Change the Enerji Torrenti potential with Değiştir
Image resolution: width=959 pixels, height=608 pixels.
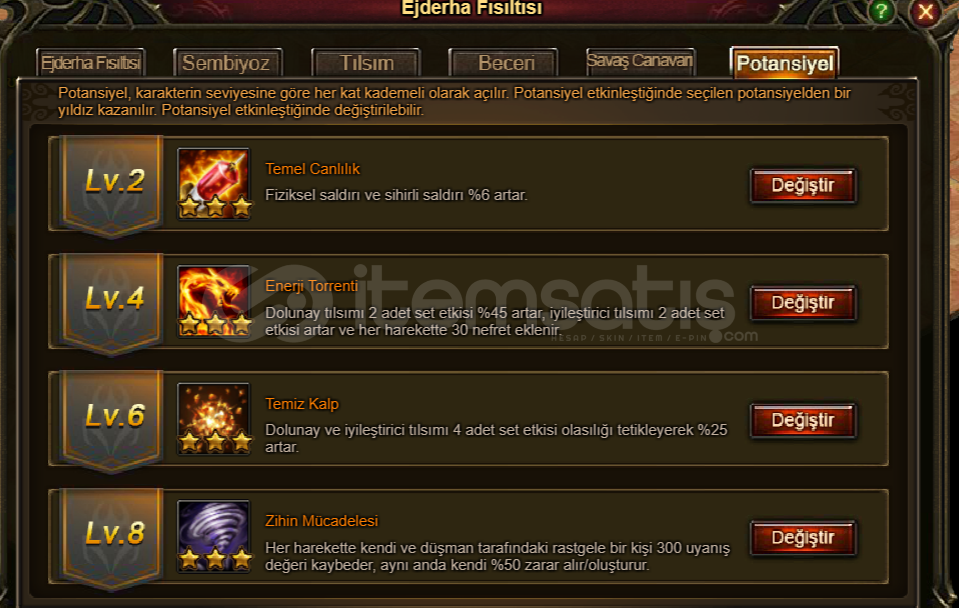[x=803, y=303]
